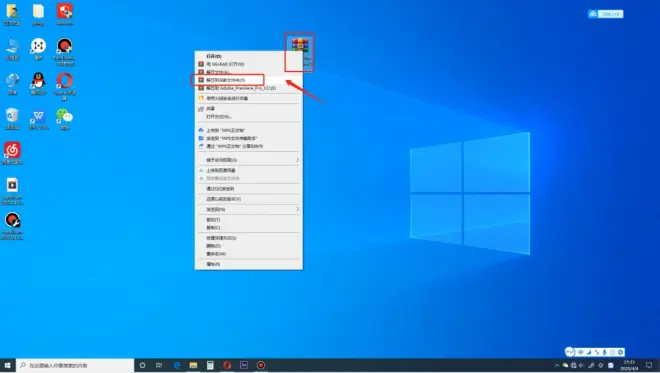660x373 pixels.
Task: Select 删除(D) delete entry
Action: click(248, 246)
